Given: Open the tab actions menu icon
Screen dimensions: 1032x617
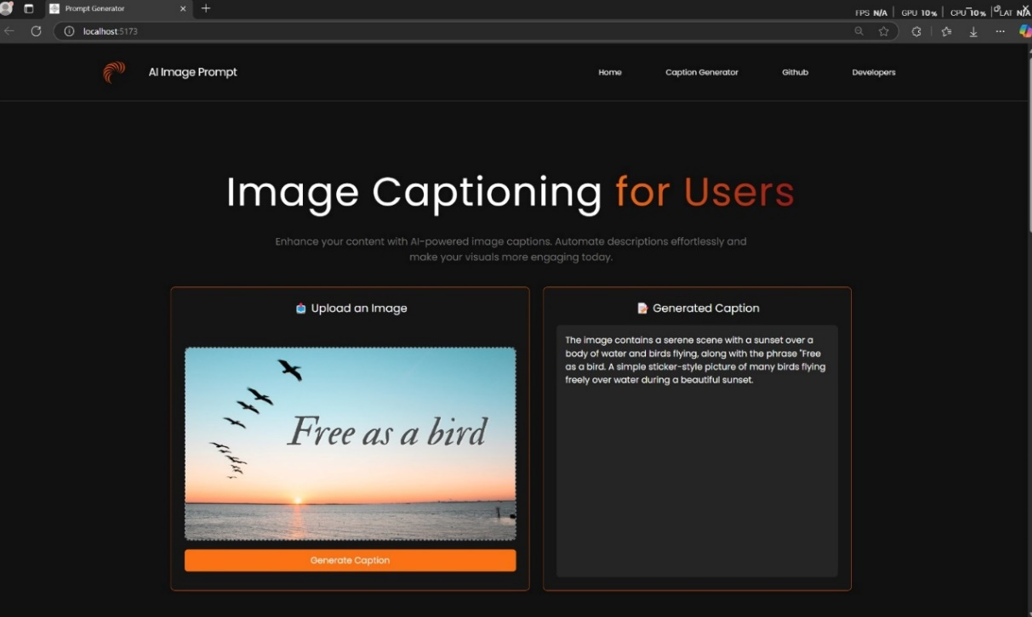Looking at the screenshot, I should click(x=28, y=9).
